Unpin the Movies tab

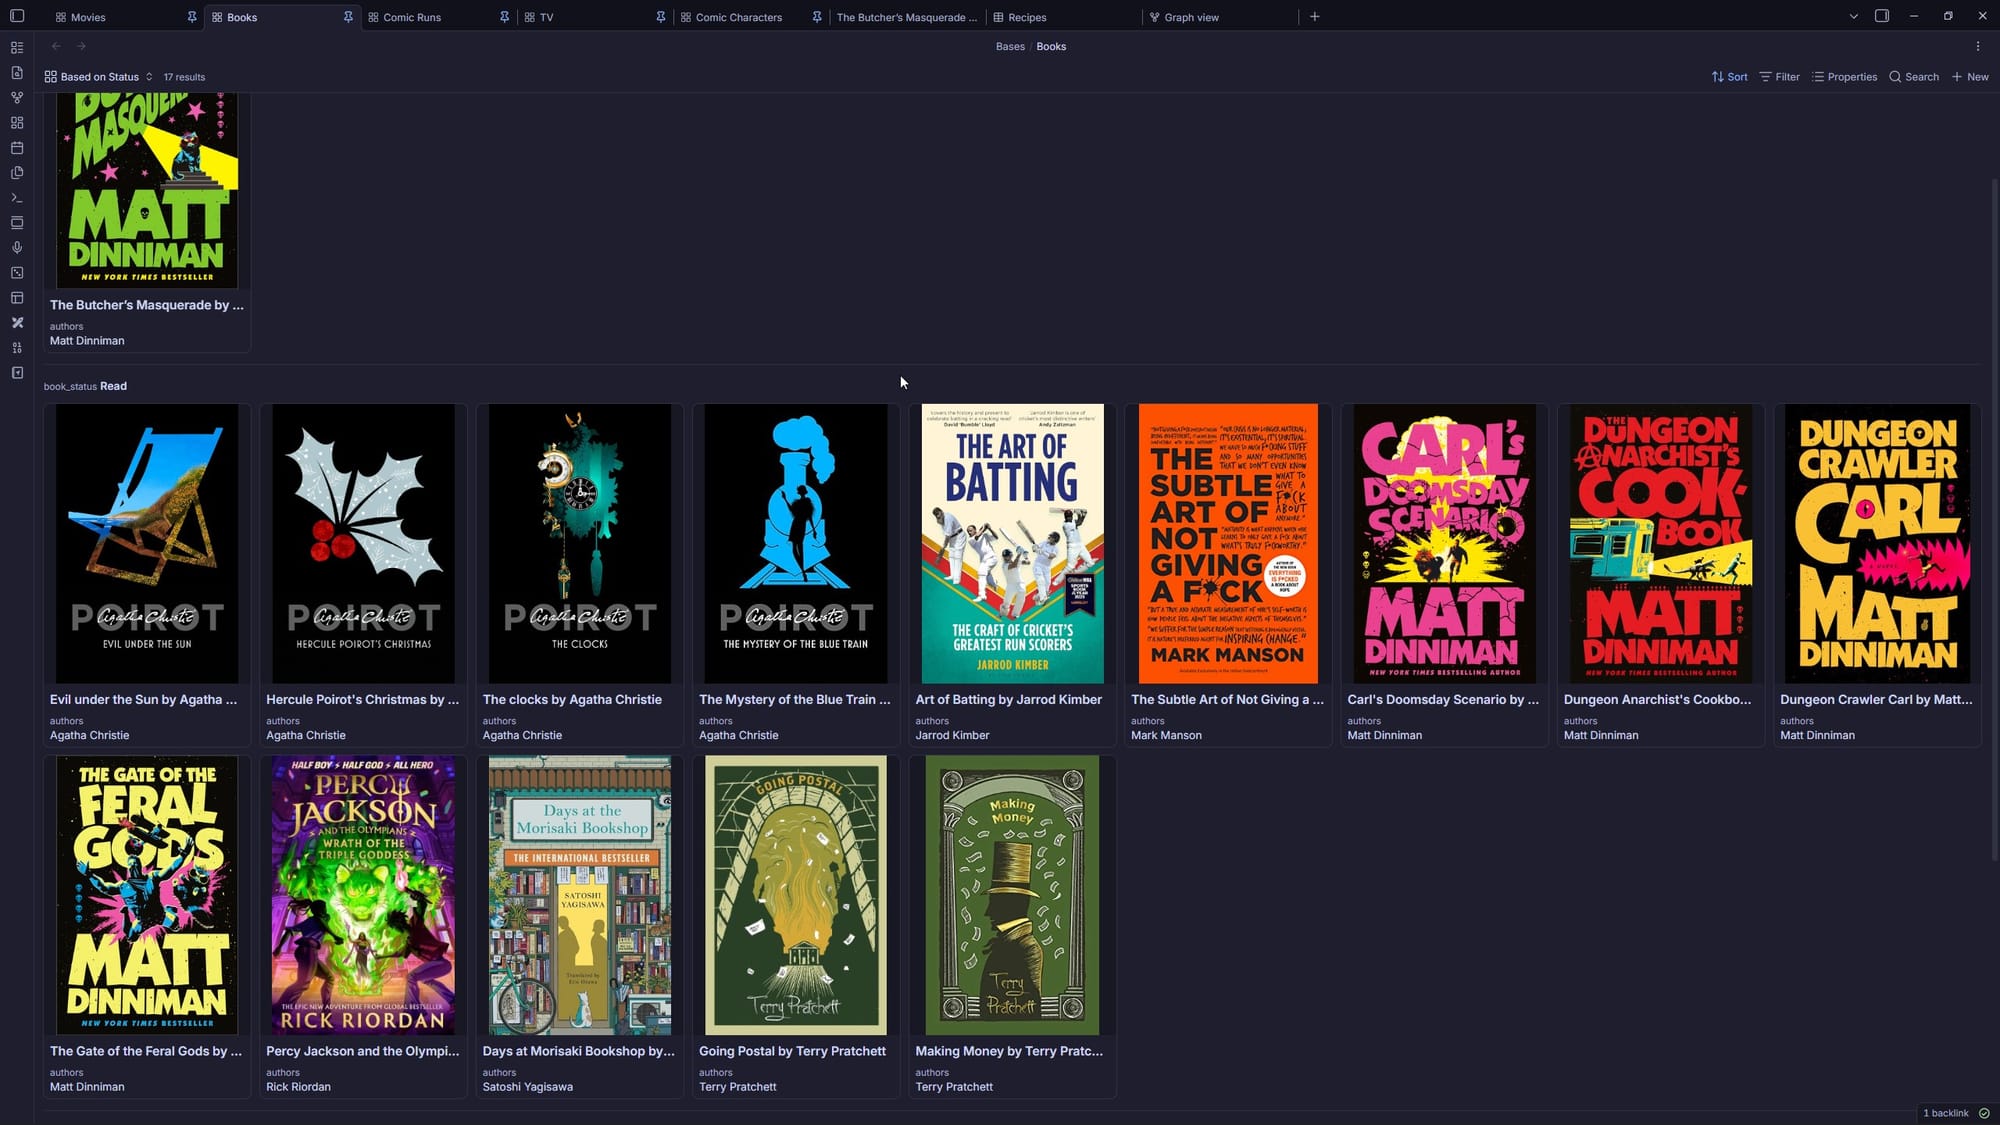(192, 17)
